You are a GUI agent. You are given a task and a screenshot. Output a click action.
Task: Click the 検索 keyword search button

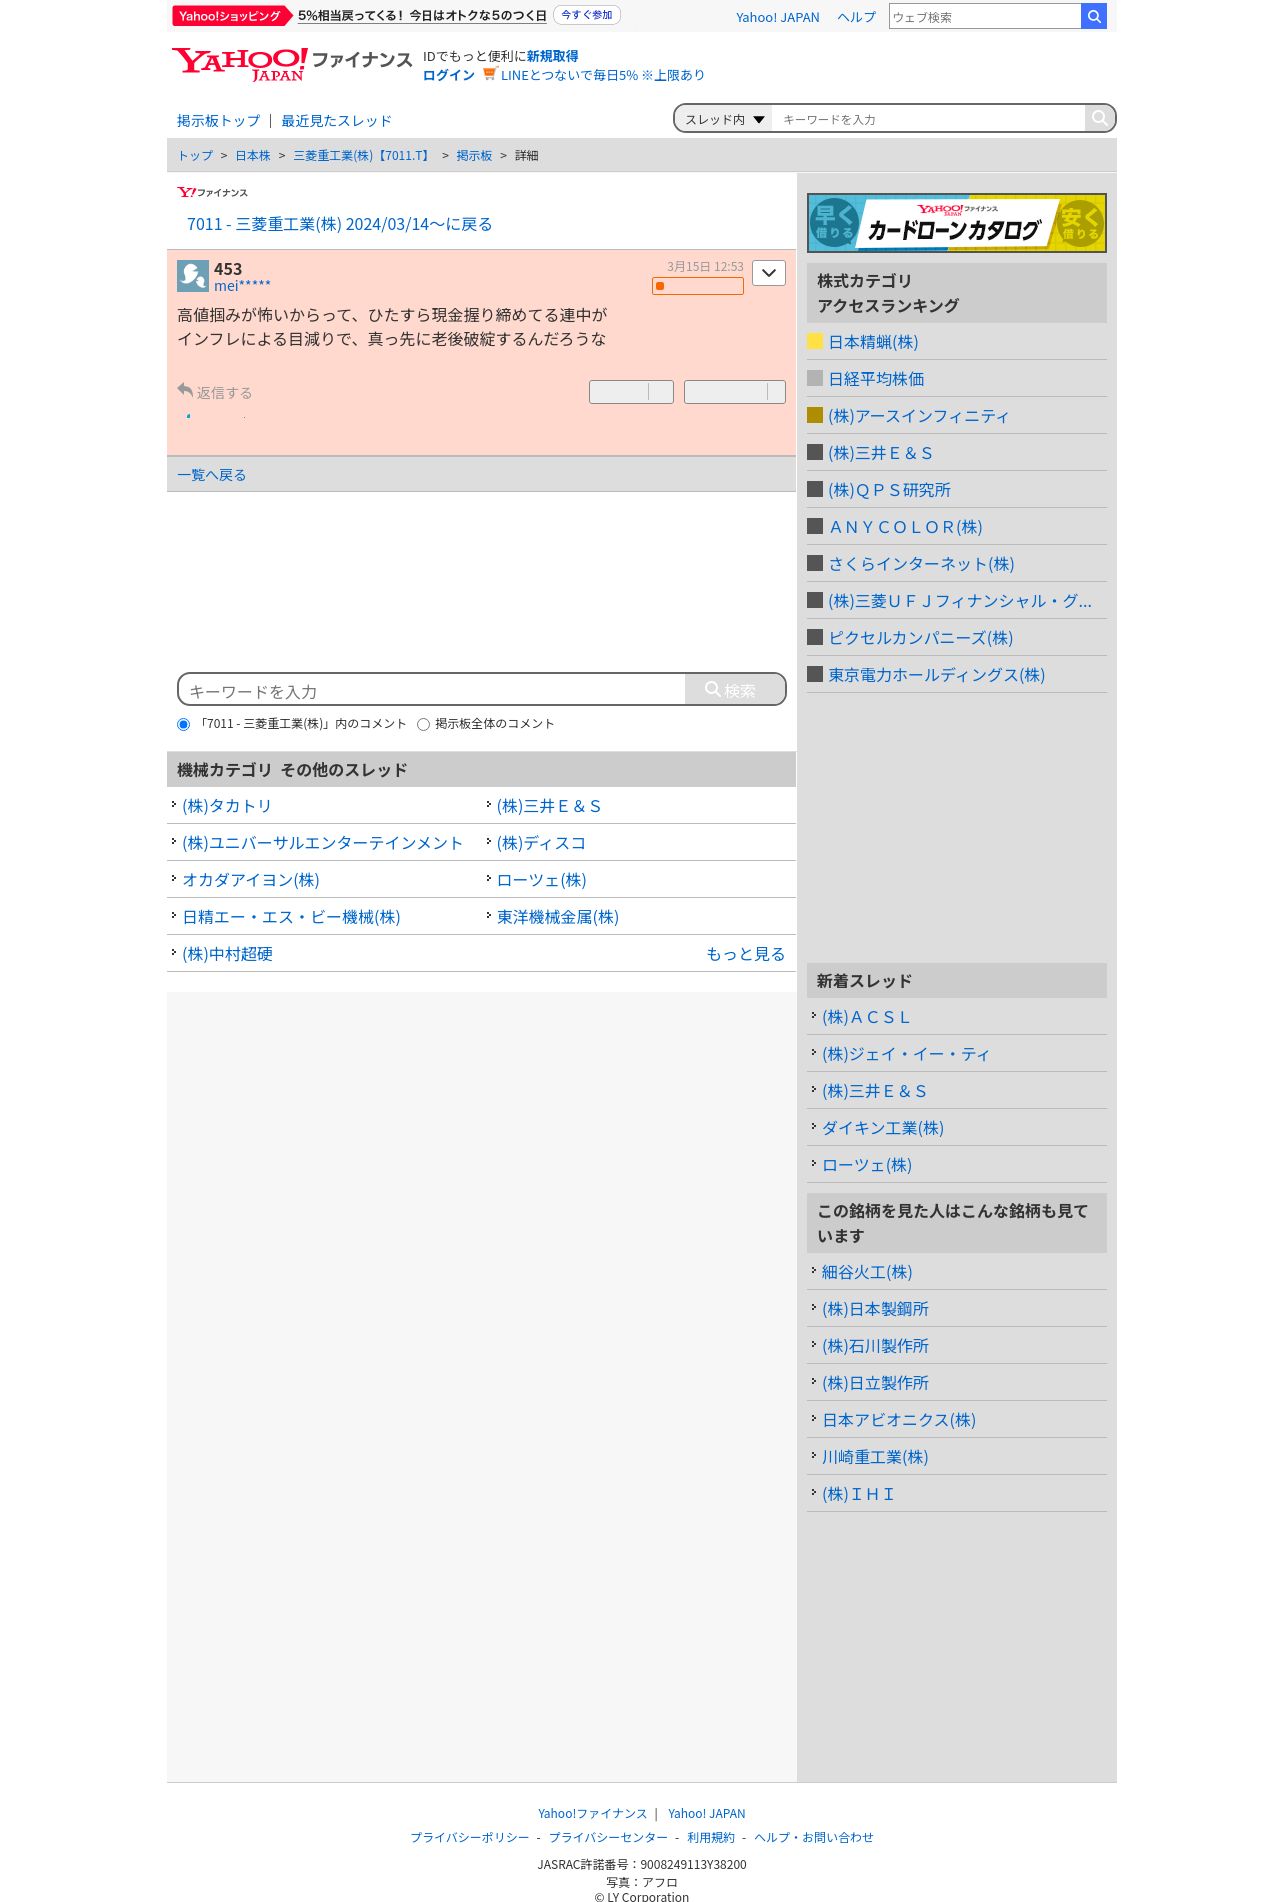click(x=735, y=689)
